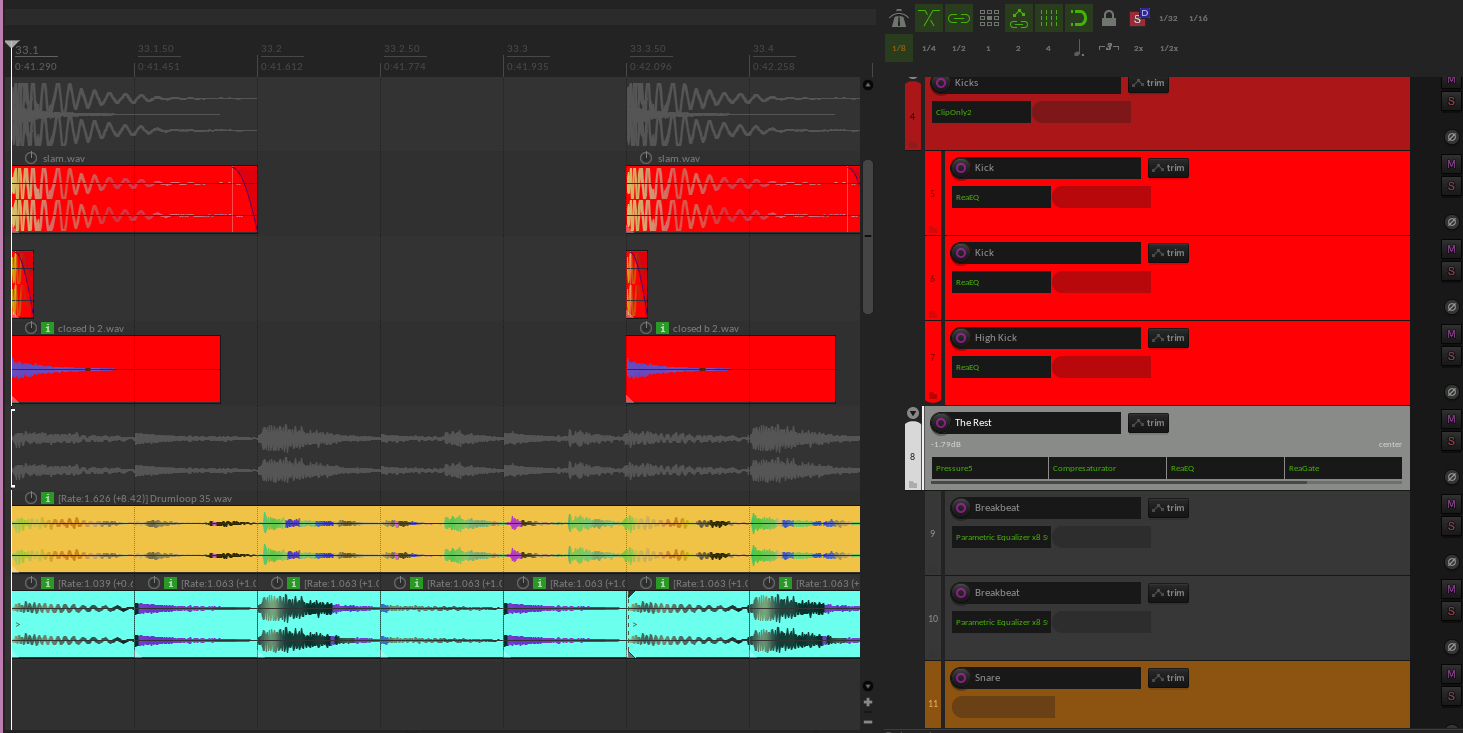
Task: Click volume fader on Kicks track
Action: click(1081, 112)
